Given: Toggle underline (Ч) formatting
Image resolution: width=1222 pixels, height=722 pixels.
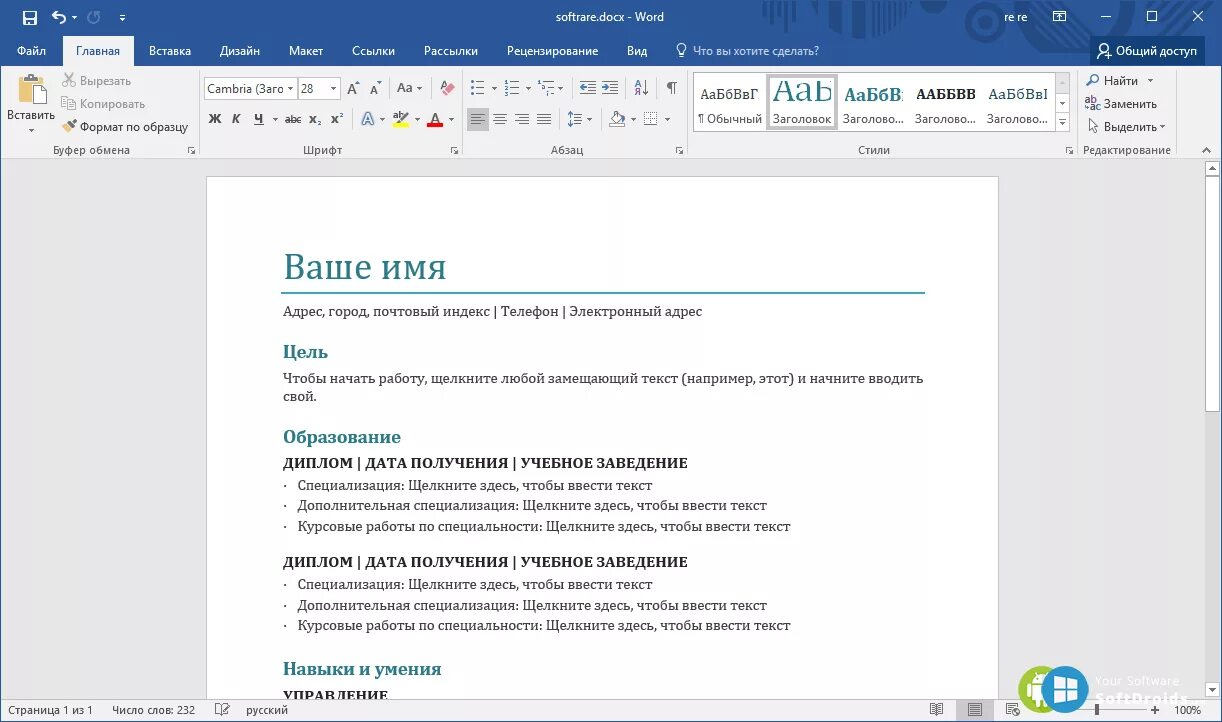Looking at the screenshot, I should 259,119.
